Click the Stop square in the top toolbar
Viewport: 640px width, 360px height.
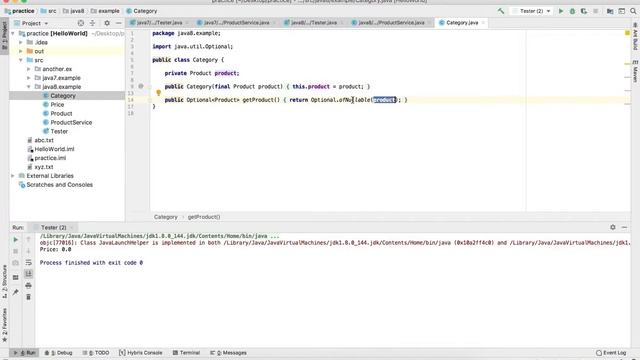(596, 11)
